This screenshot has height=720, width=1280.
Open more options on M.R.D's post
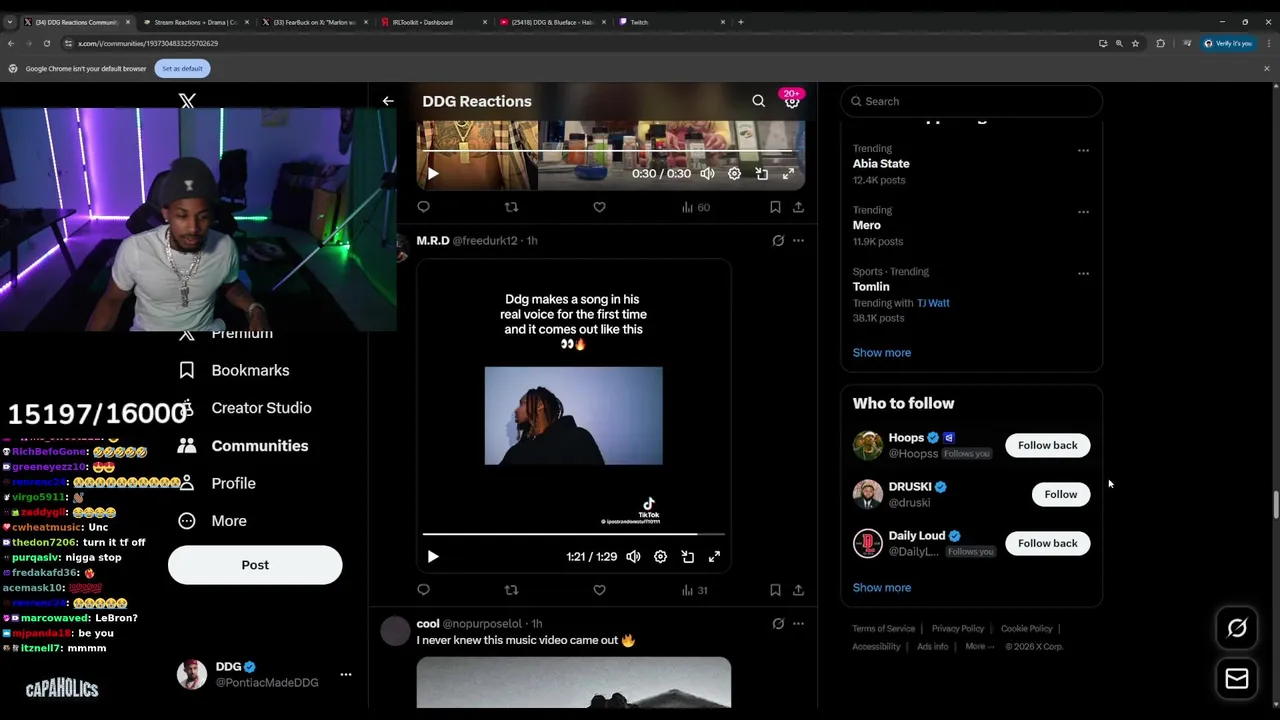798,240
